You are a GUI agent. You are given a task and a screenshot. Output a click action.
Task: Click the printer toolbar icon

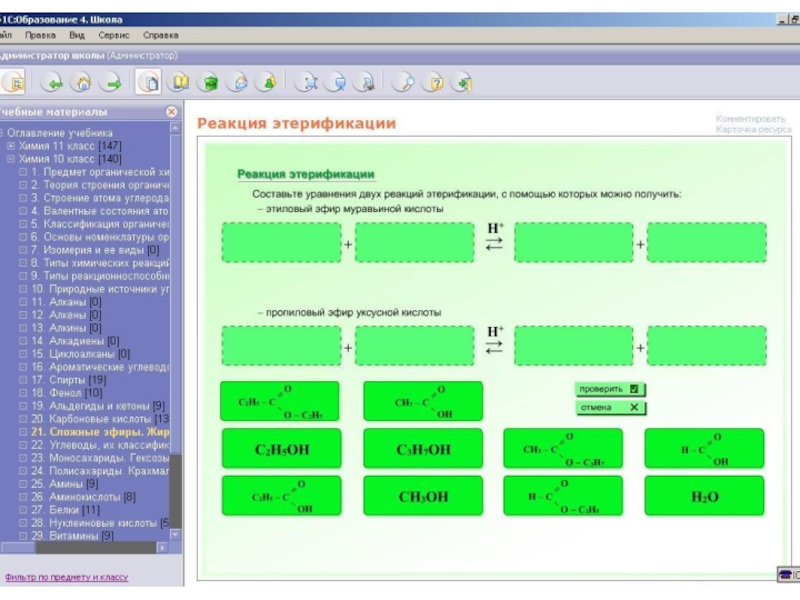[x=364, y=82]
